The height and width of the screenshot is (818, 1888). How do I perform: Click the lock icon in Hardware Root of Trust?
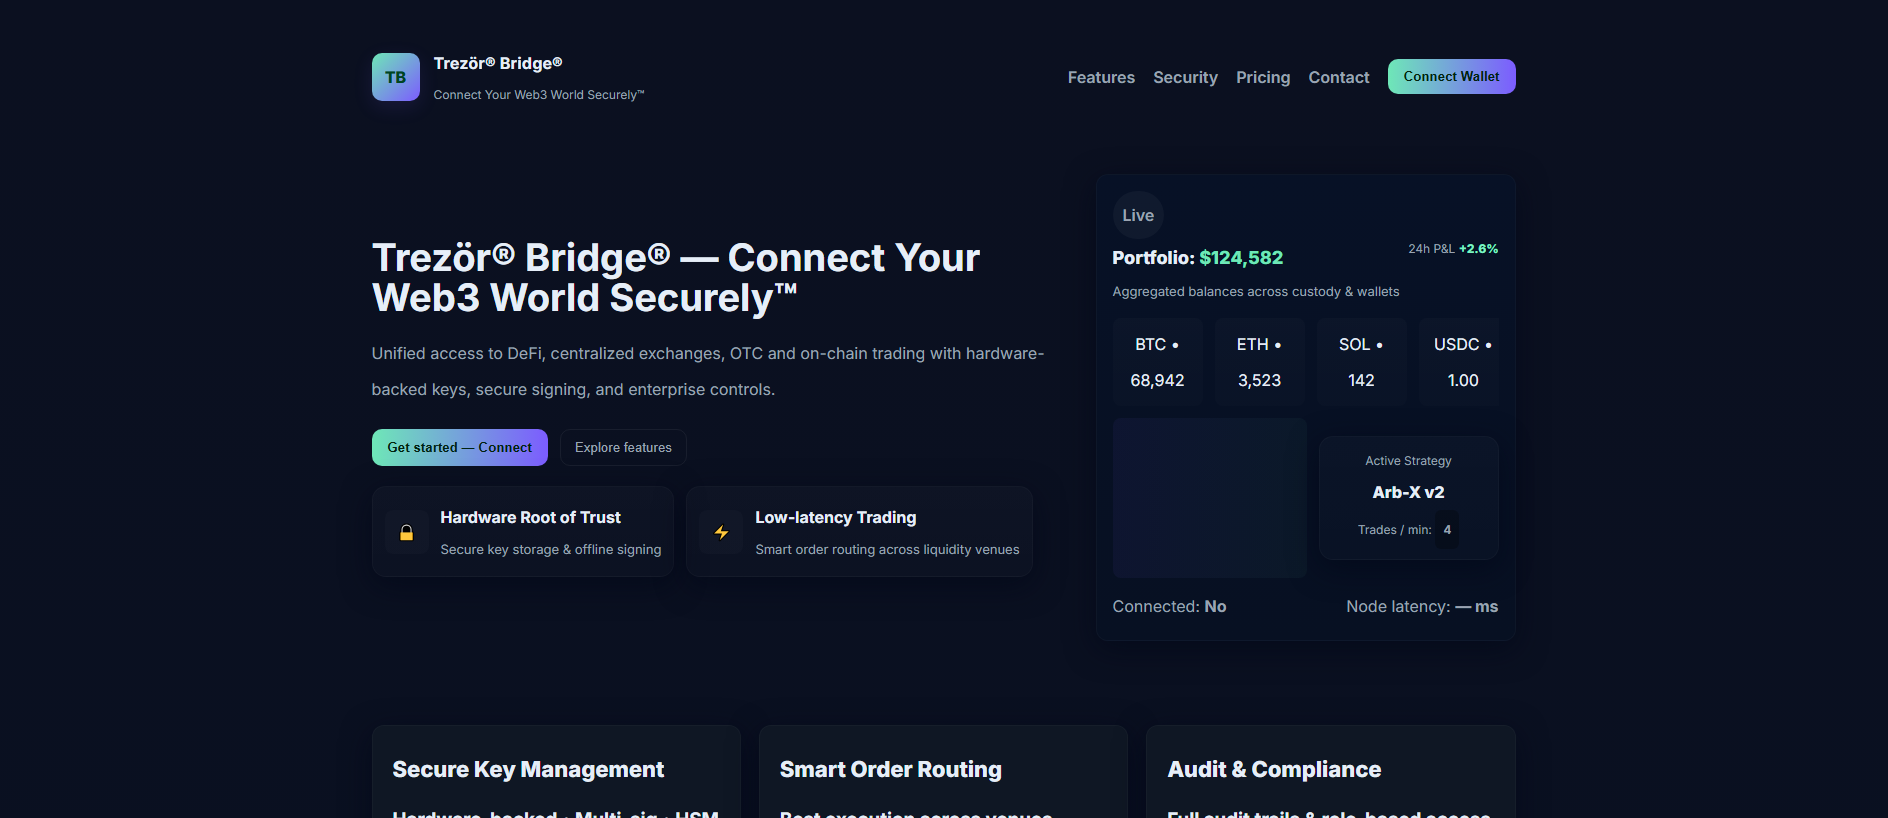(407, 533)
